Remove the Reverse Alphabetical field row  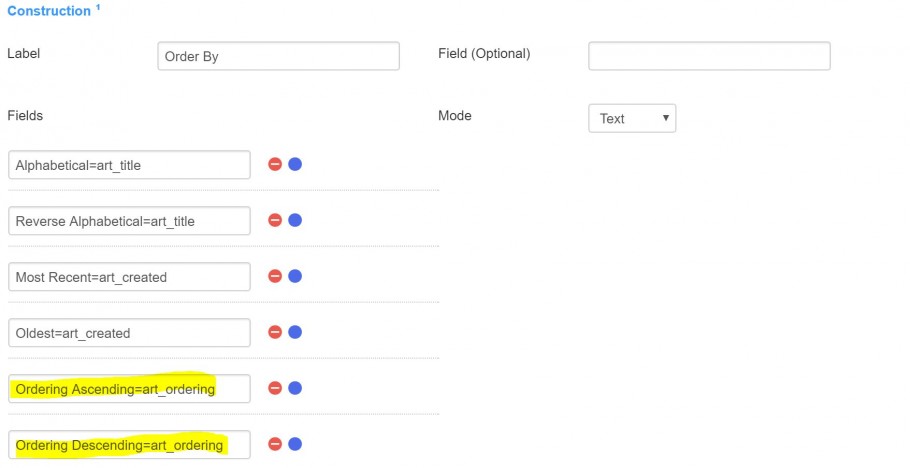[275, 220]
